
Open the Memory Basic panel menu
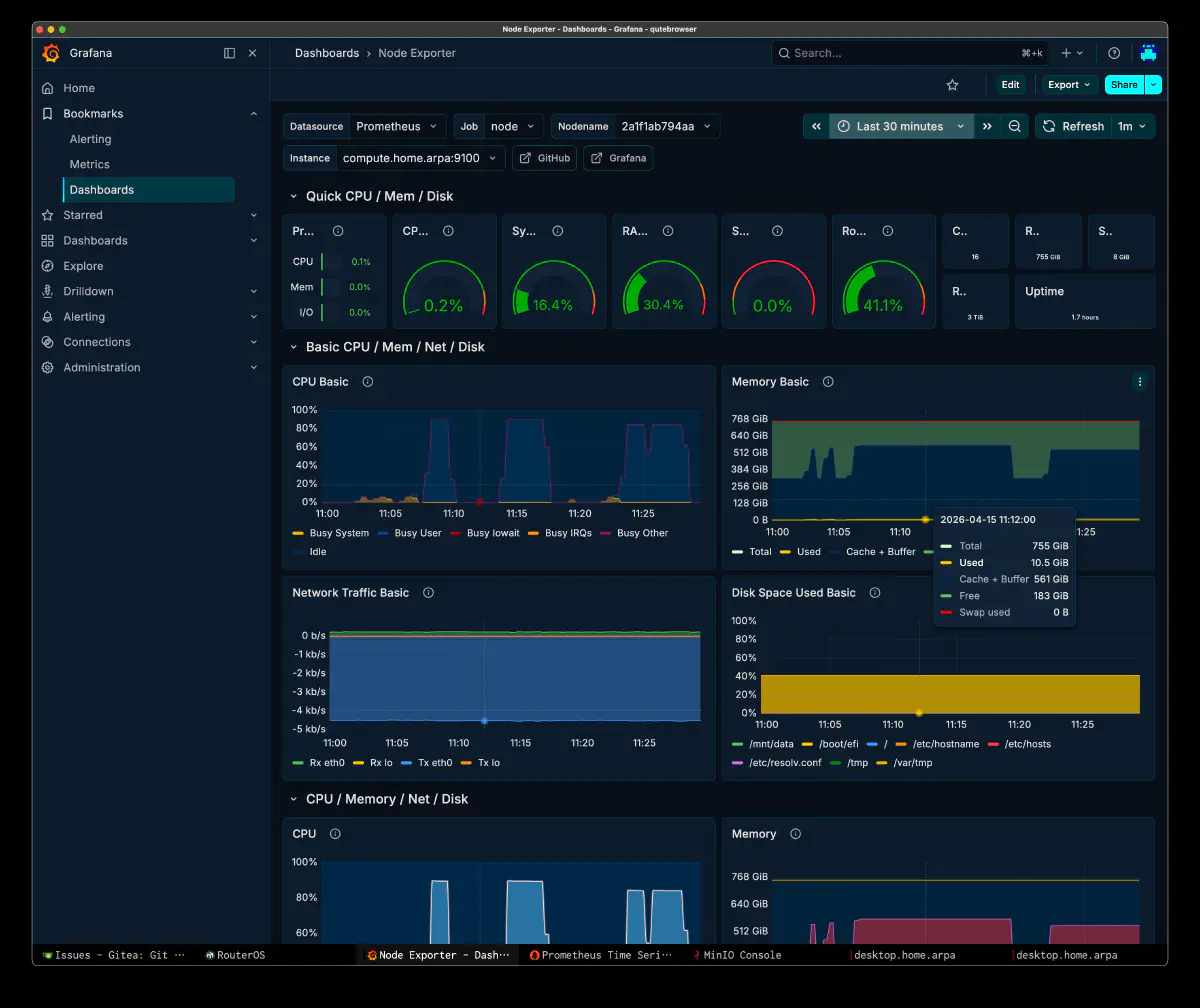click(x=1140, y=382)
